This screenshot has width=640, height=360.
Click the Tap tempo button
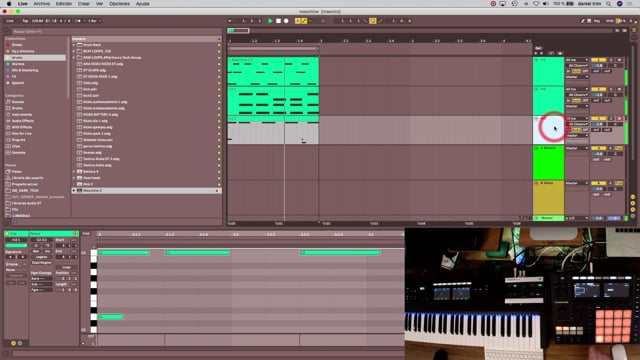(25, 21)
